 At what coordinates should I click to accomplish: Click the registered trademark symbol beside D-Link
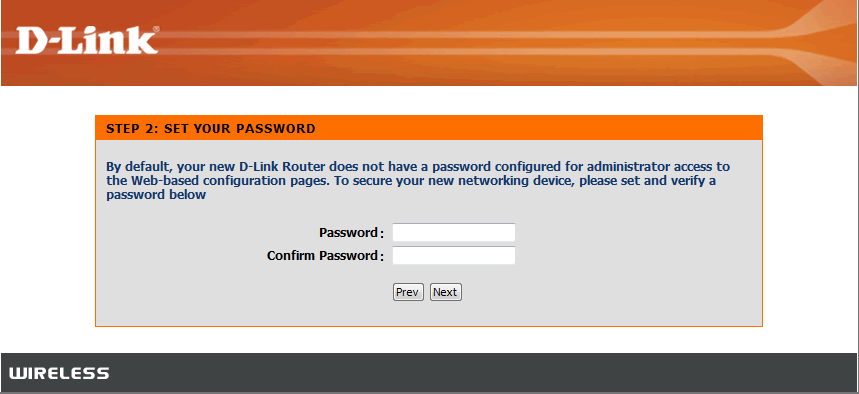pyautogui.click(x=156, y=30)
